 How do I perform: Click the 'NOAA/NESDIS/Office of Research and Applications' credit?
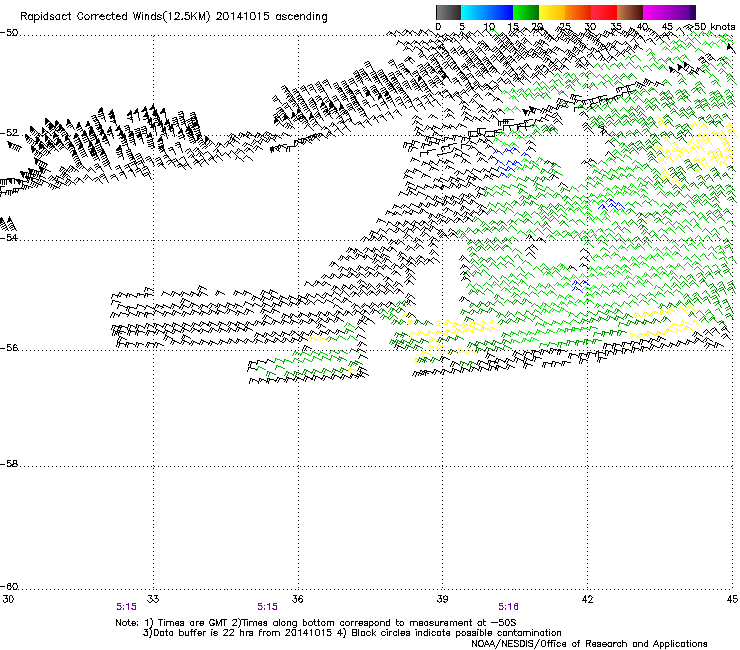click(x=589, y=644)
